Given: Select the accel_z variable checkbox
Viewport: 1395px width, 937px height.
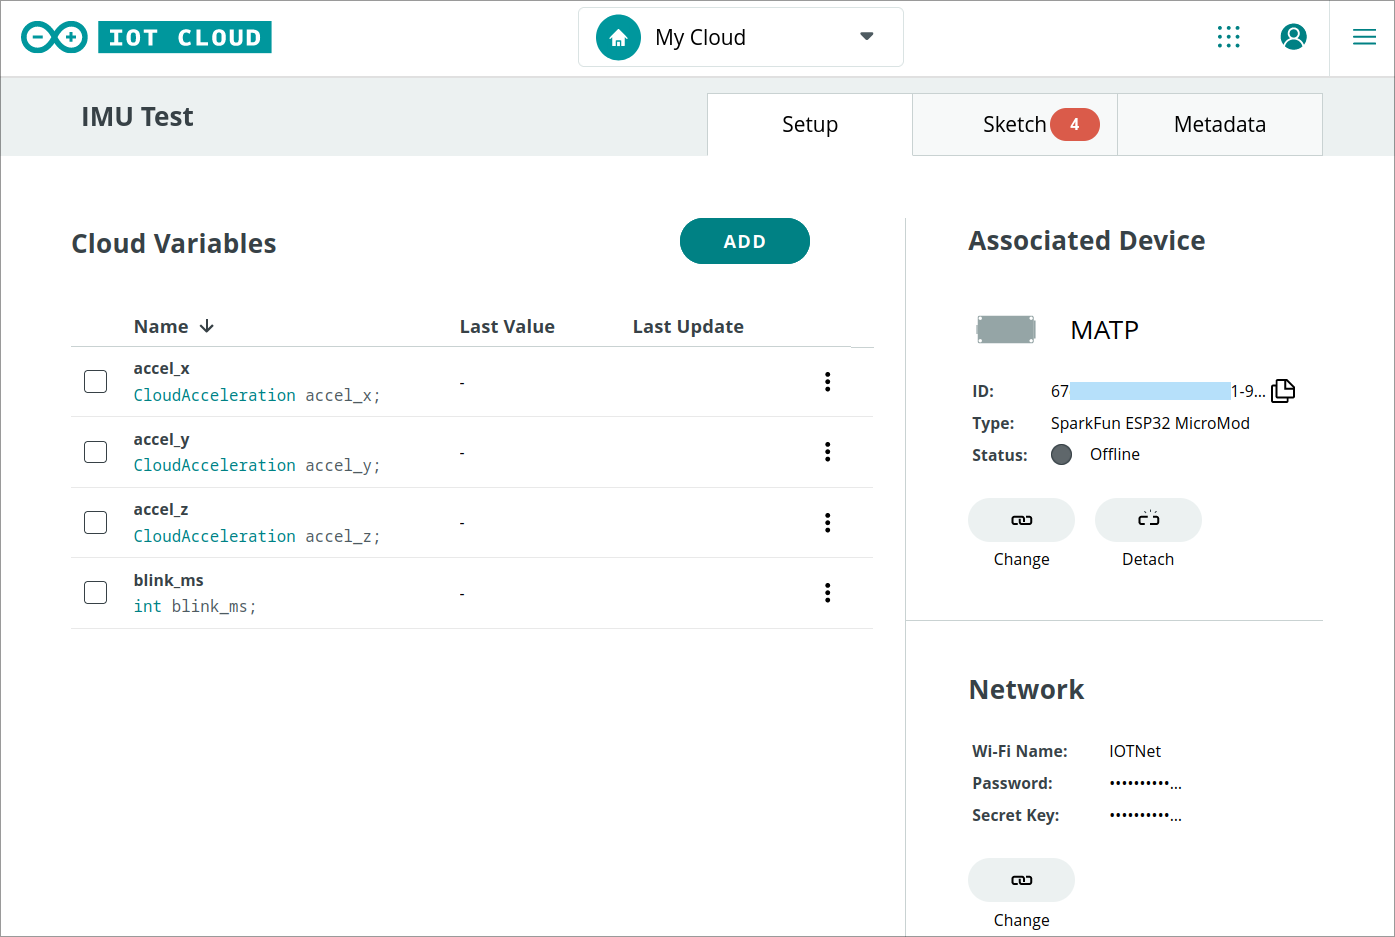Looking at the screenshot, I should click(x=95, y=521).
